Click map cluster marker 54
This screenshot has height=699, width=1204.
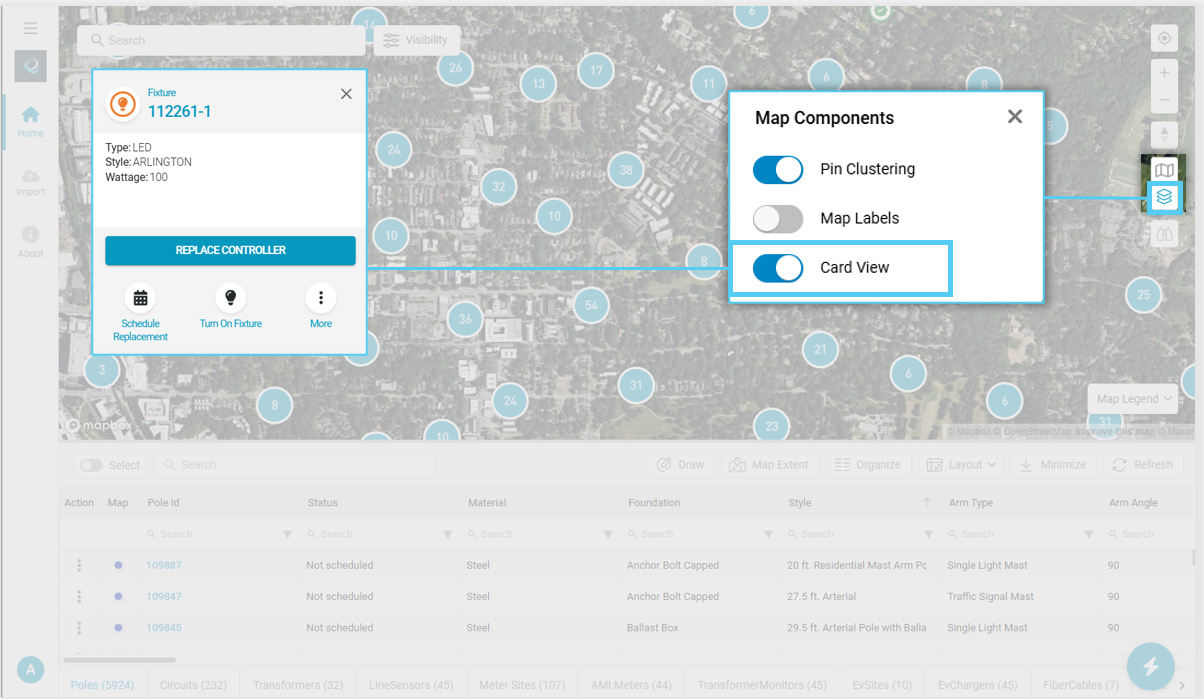coord(591,305)
